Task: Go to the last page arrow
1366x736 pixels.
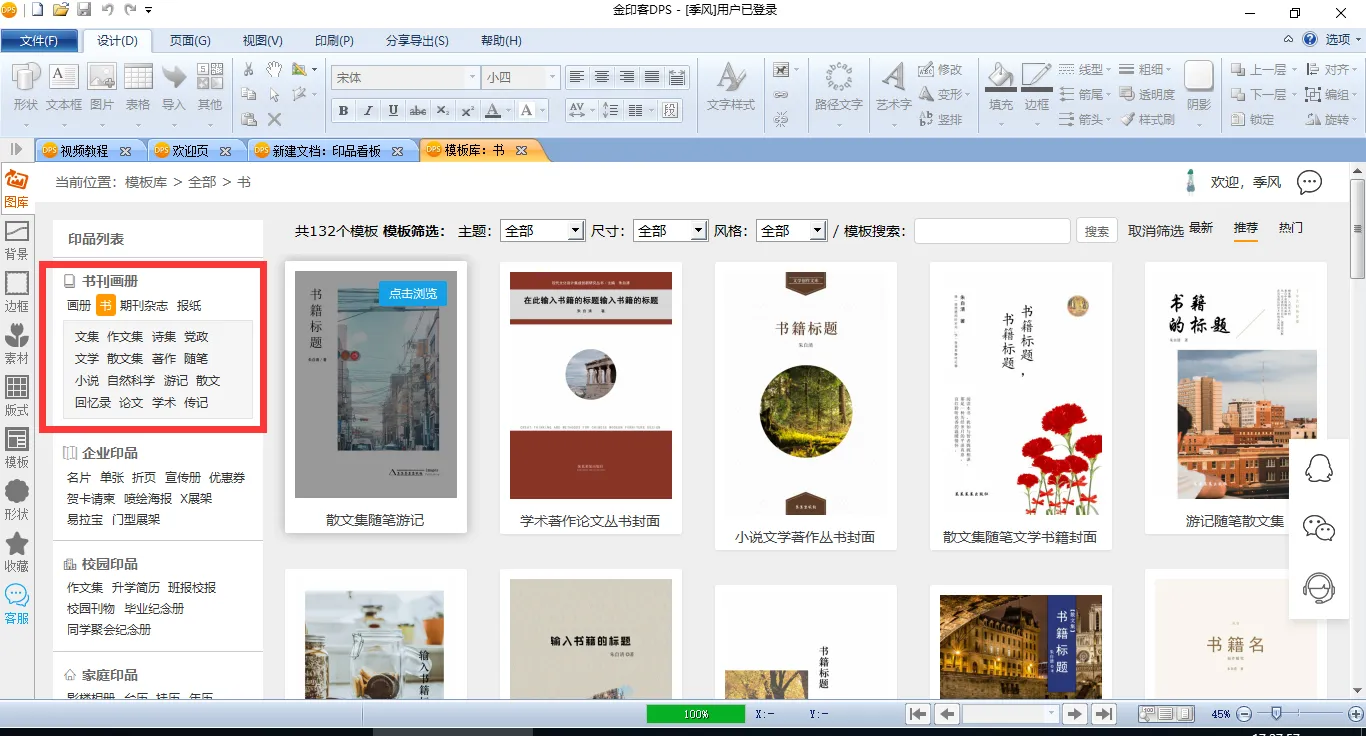Action: pos(1103,714)
